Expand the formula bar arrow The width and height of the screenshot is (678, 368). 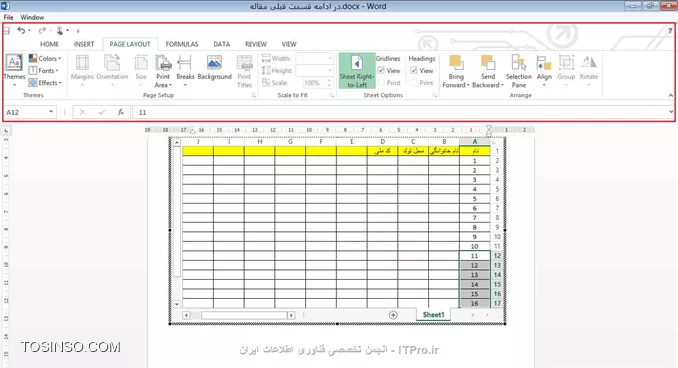point(671,112)
